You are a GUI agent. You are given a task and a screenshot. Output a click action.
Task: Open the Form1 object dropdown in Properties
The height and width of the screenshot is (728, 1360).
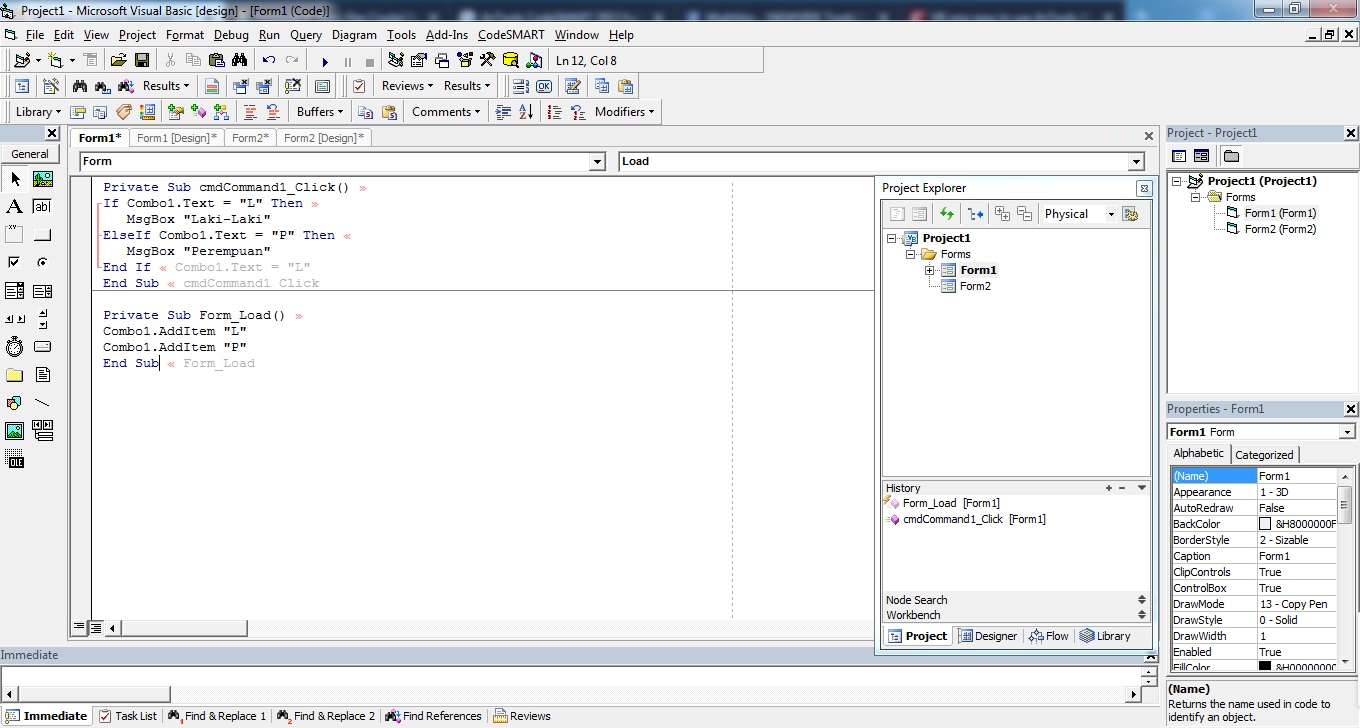[1347, 432]
